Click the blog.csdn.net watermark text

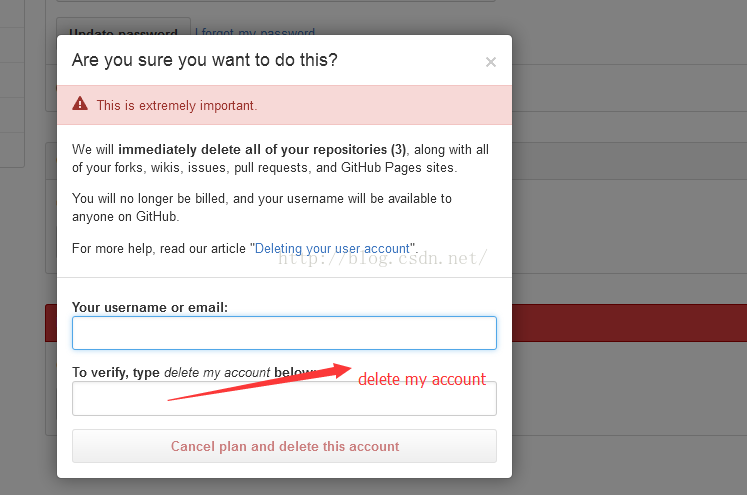click(383, 258)
